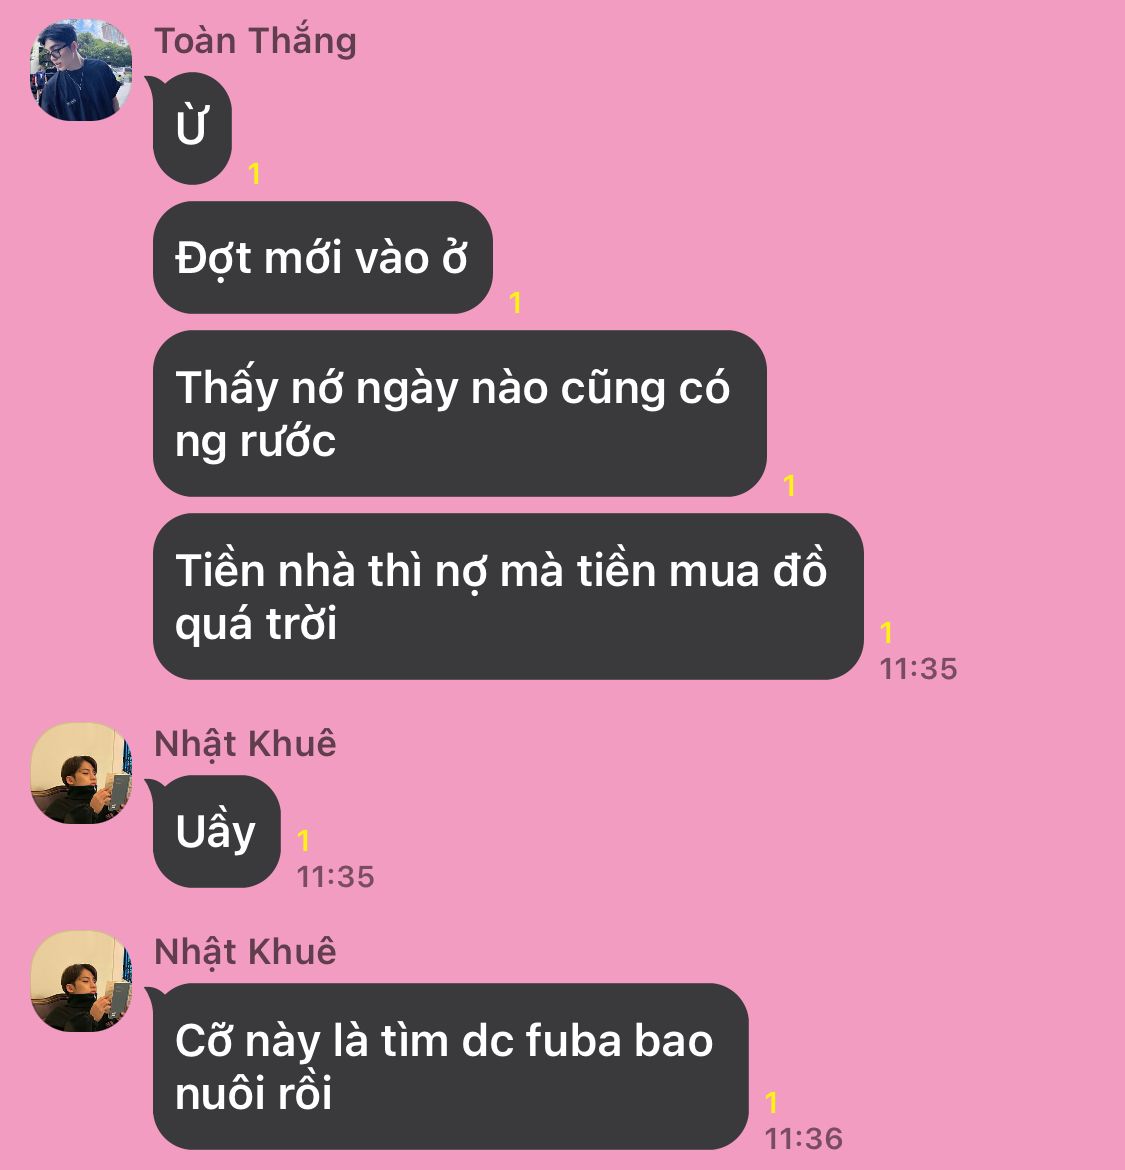Image resolution: width=1125 pixels, height=1170 pixels.
Task: Tap the Nhật Khuê name above Uầy
Action: (x=245, y=744)
